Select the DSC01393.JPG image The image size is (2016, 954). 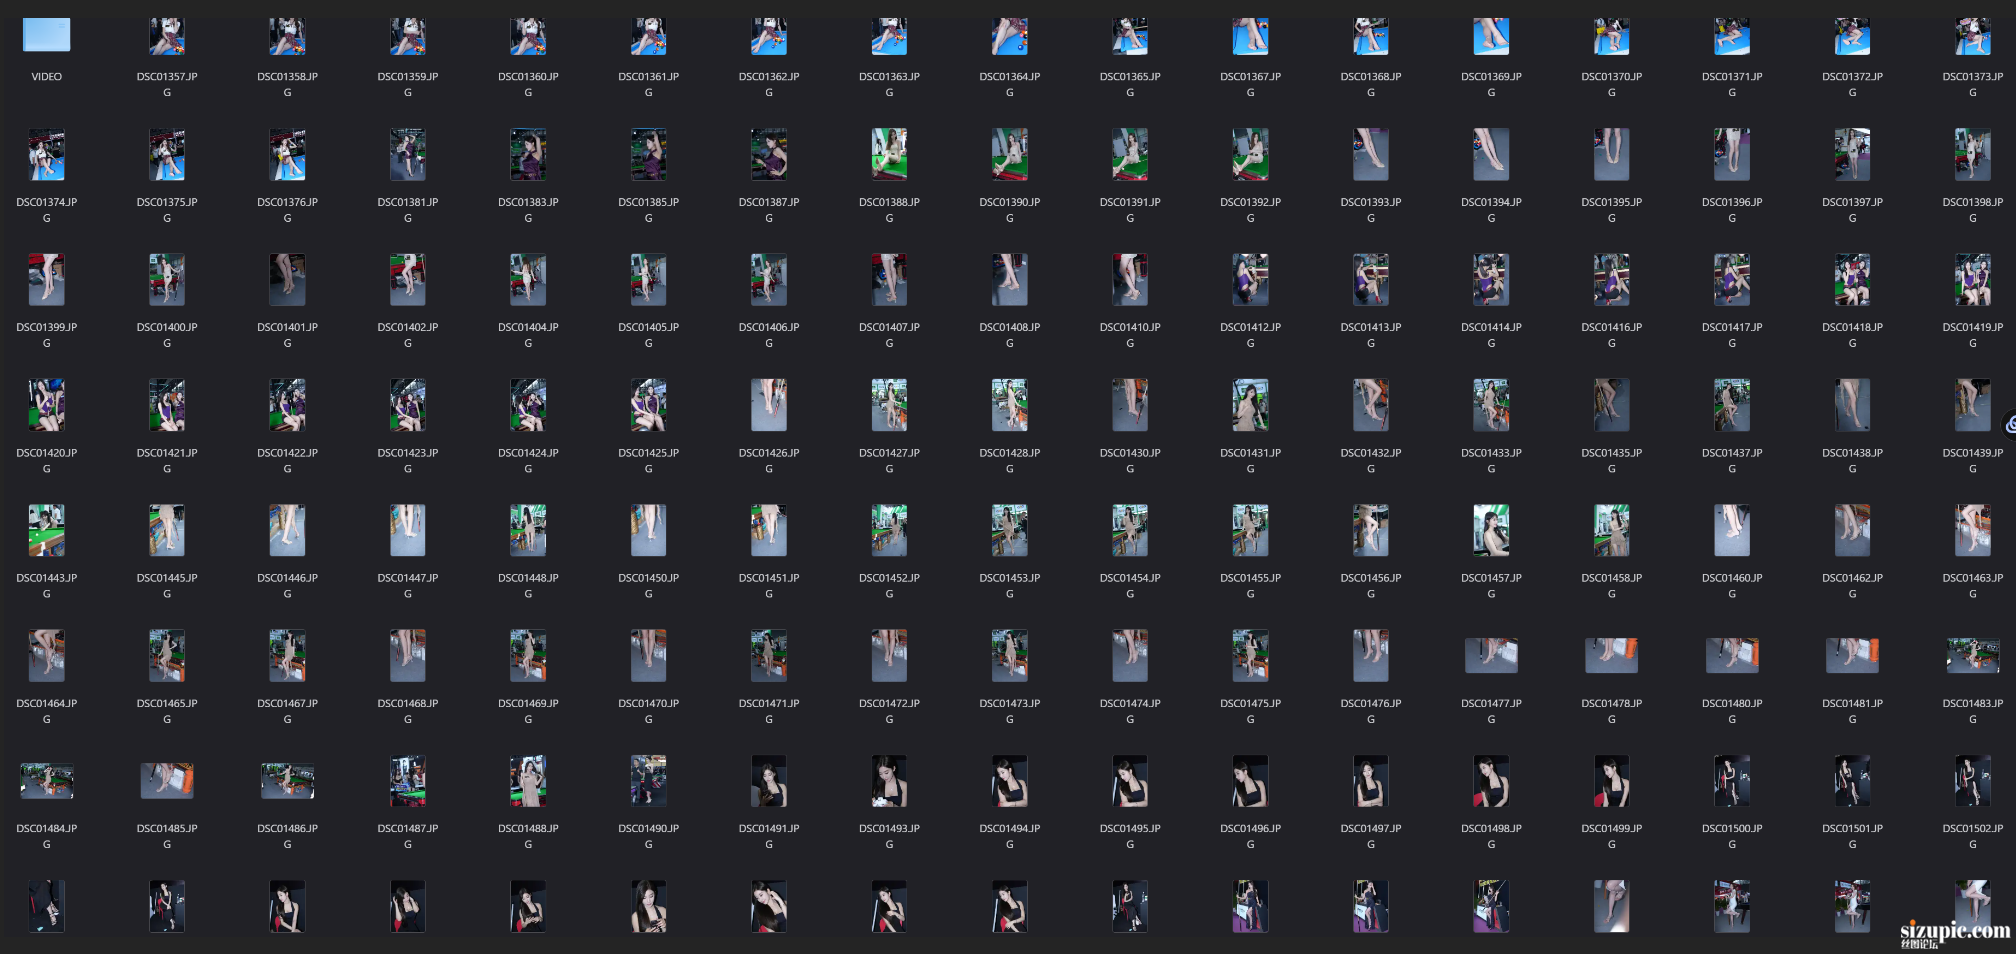coord(1371,154)
